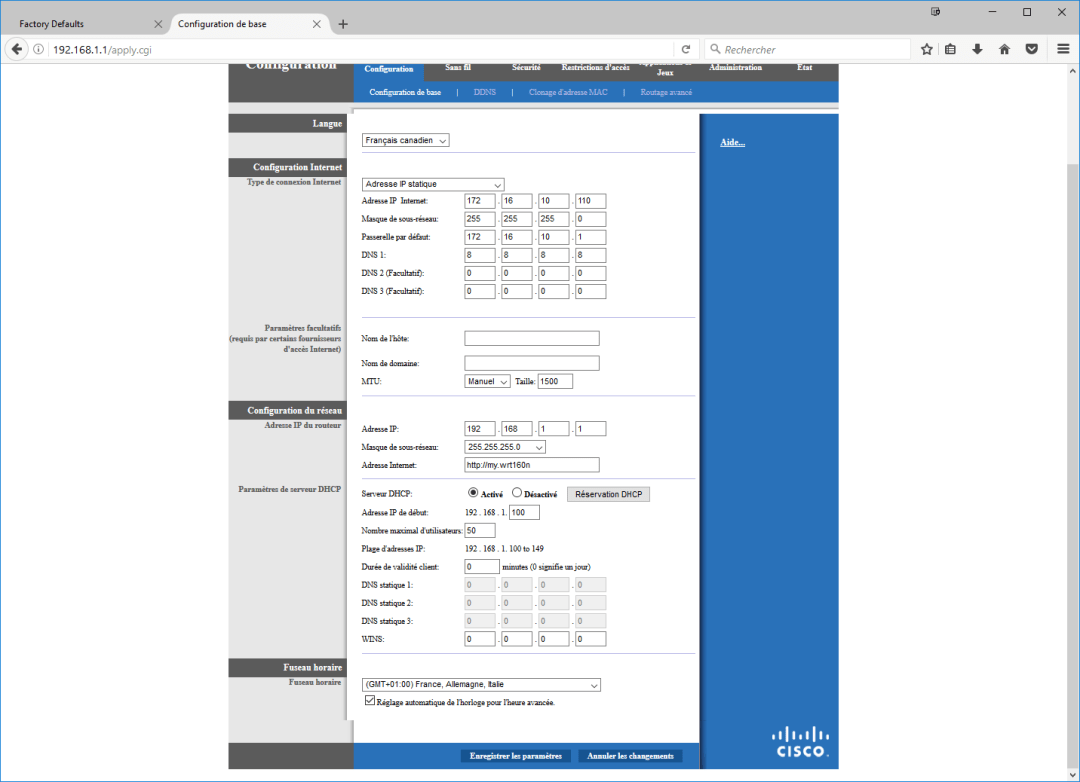Viewport: 1080px width, 782px height.
Task: Reload the page with the refresh icon
Action: (x=686, y=49)
